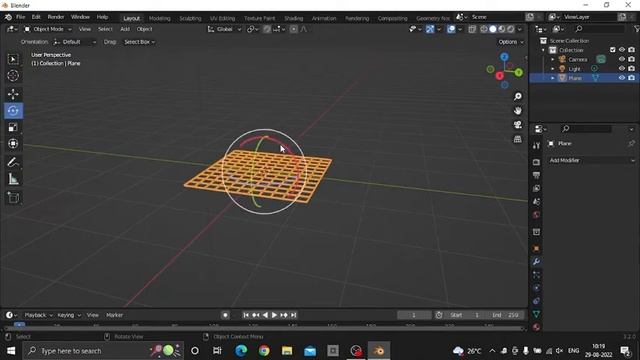Open the Add Modifier dropdown

click(591, 160)
